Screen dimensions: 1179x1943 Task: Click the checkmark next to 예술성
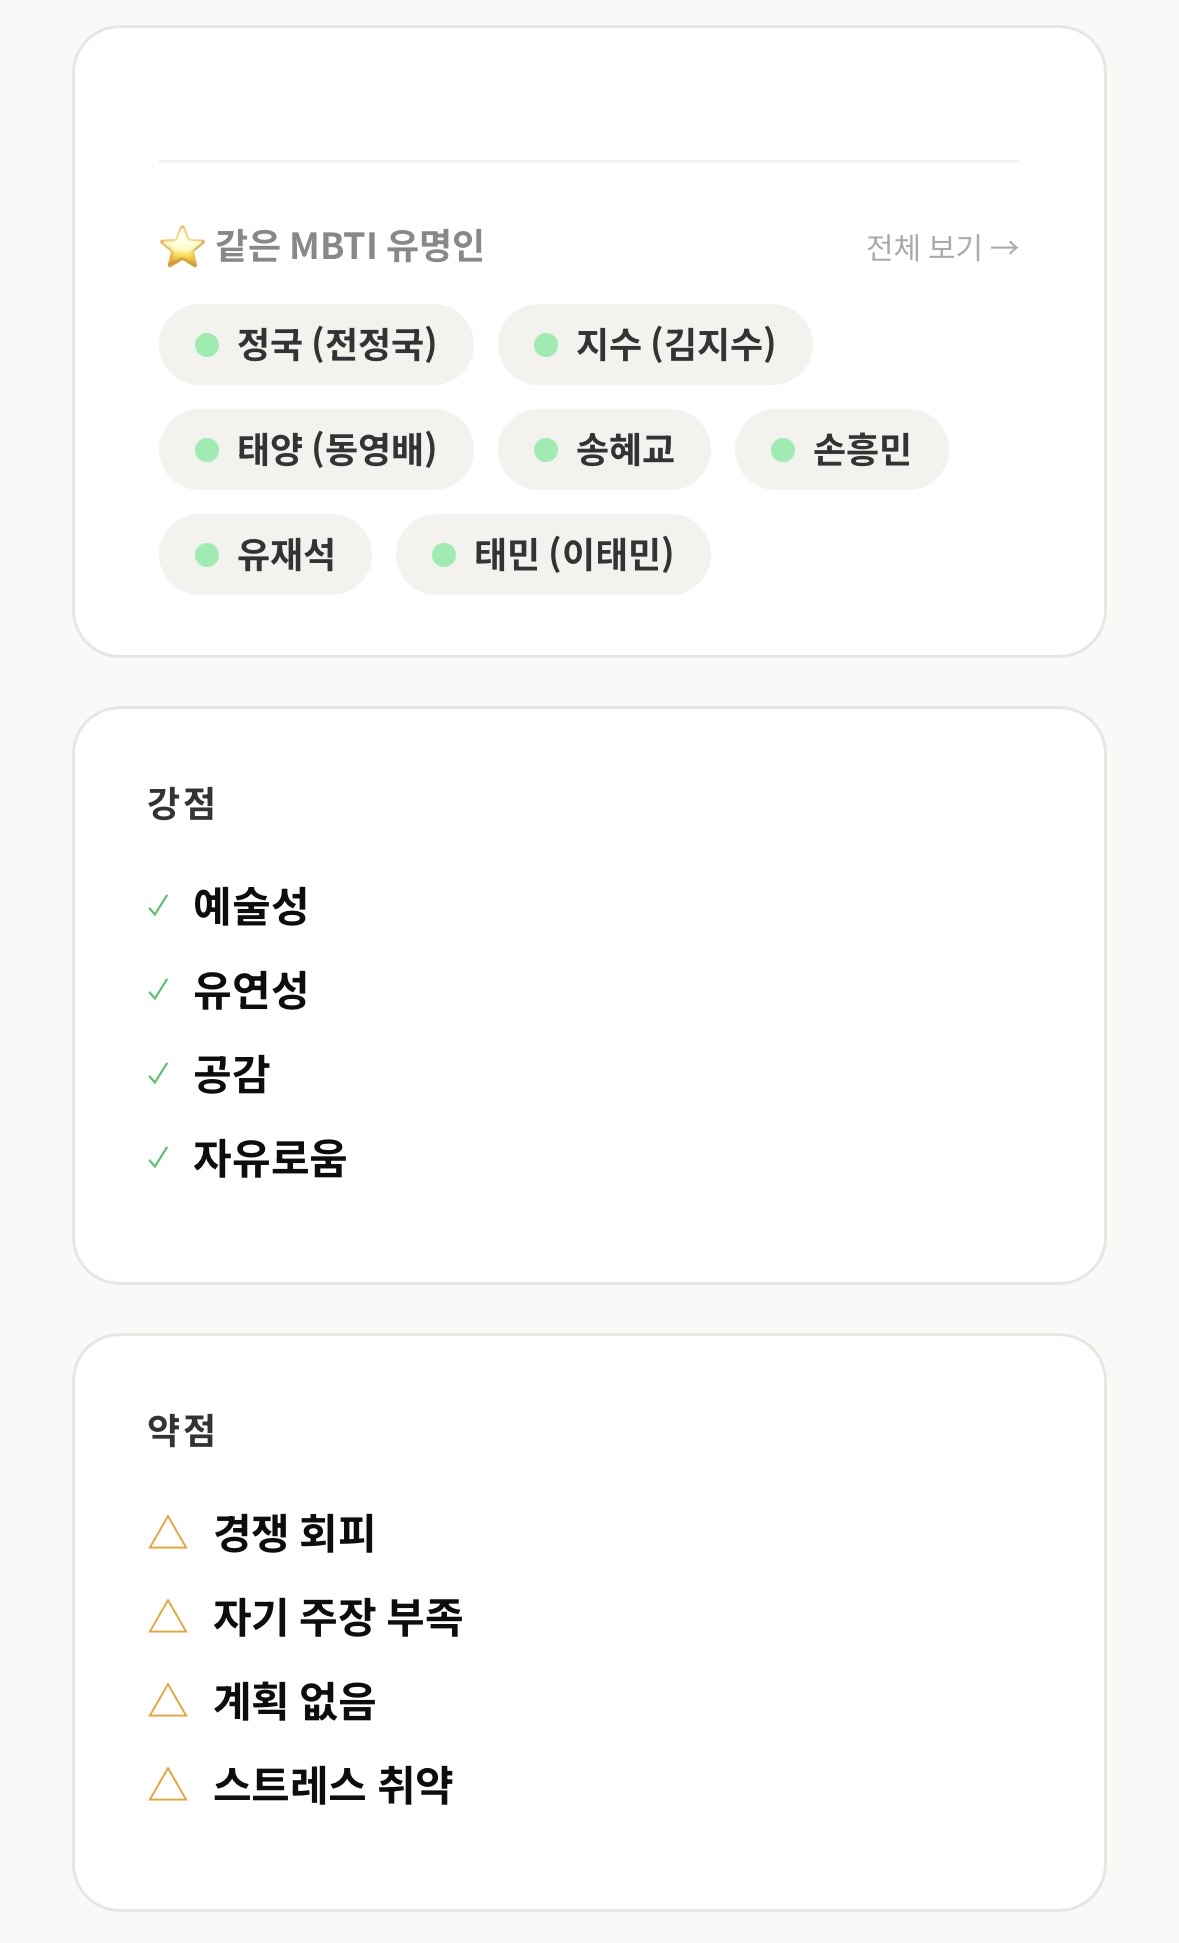pos(158,907)
